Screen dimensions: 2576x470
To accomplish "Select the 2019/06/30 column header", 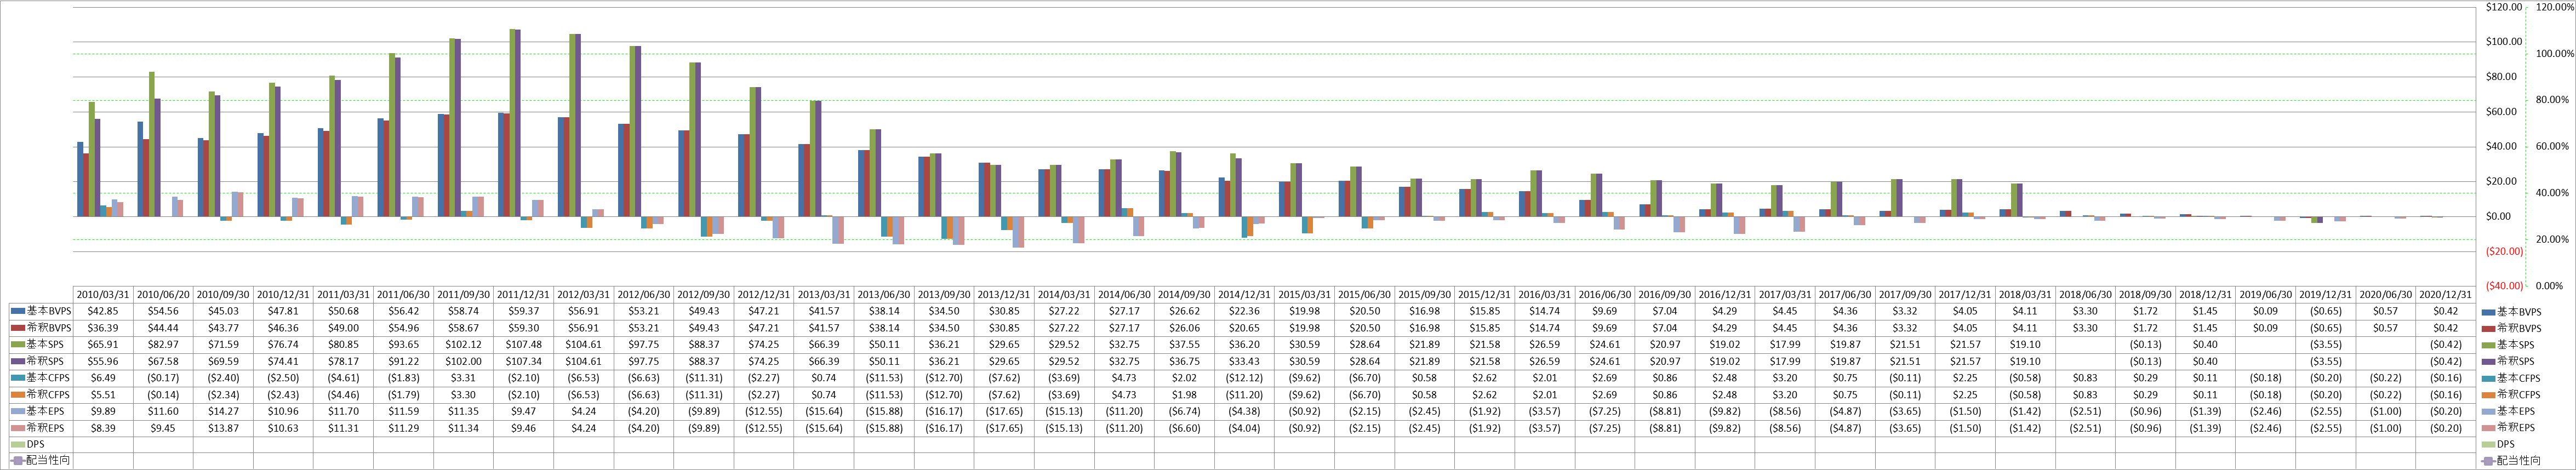I will (x=2265, y=295).
